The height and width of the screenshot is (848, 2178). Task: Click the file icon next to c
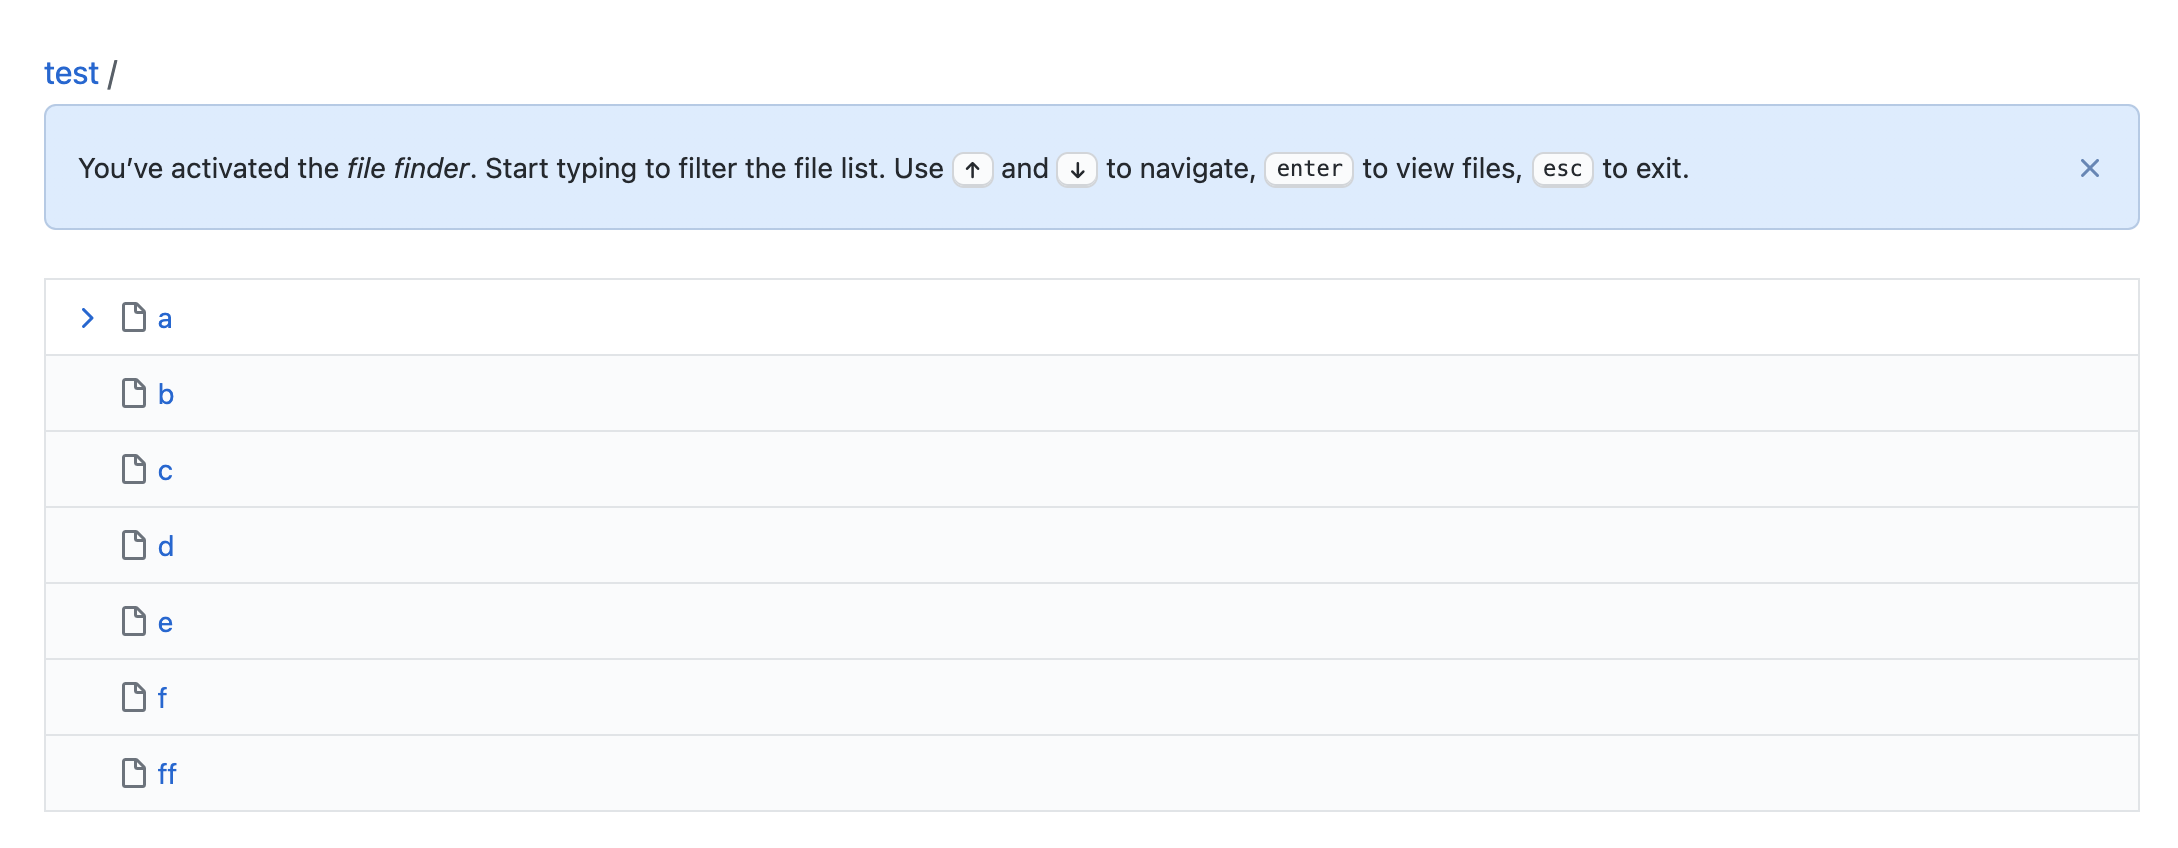(133, 469)
